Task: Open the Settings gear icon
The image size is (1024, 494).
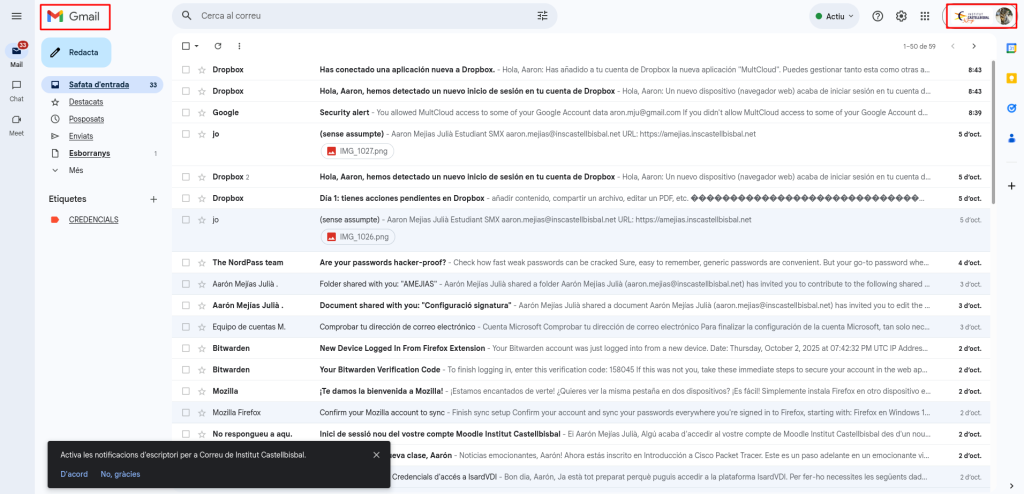Action: [x=901, y=16]
